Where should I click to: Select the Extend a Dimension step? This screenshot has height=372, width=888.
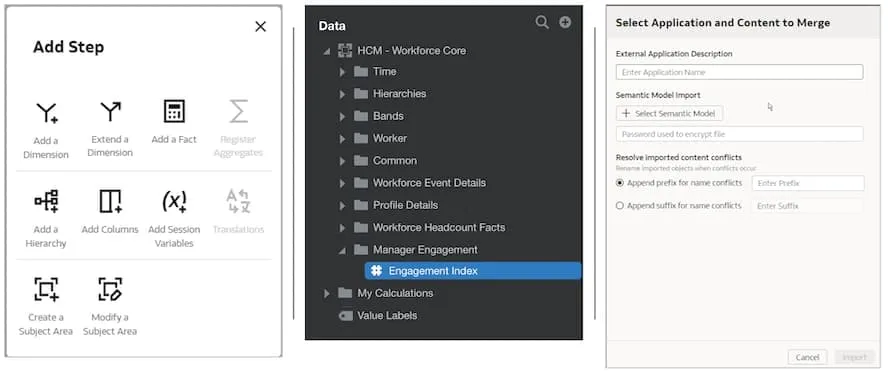pyautogui.click(x=110, y=112)
